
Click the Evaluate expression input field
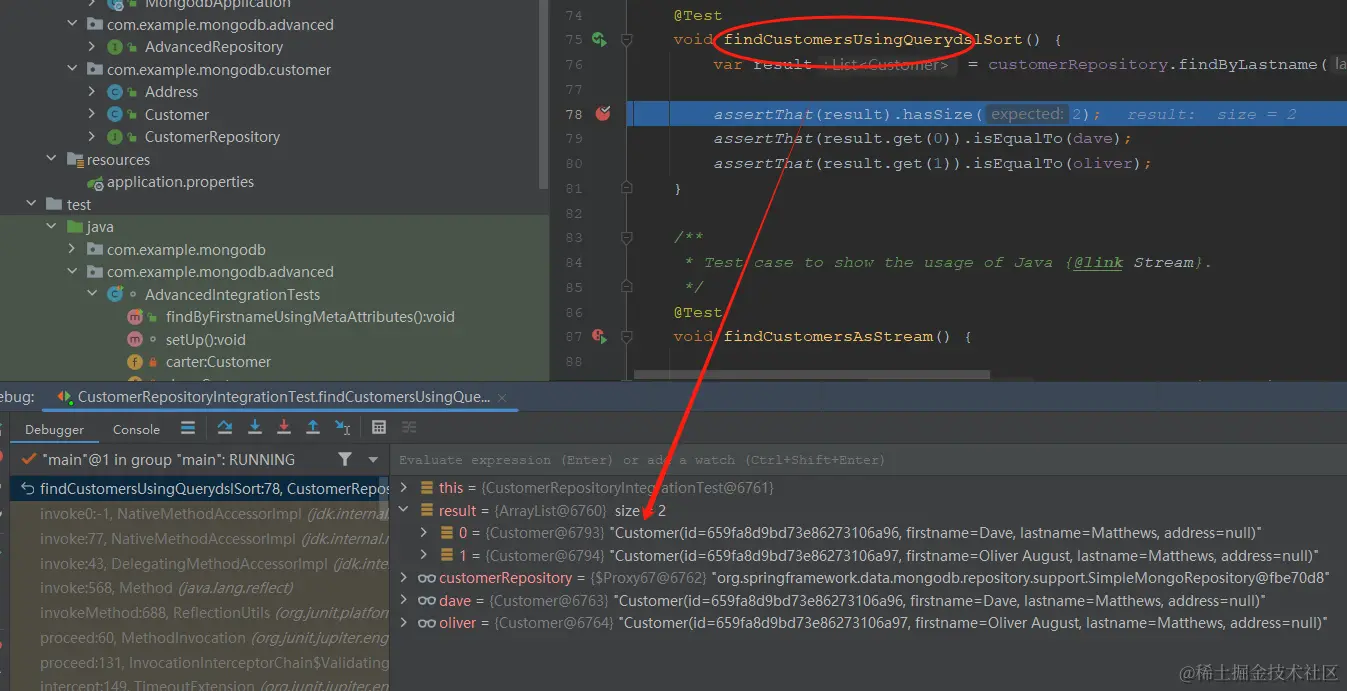point(868,460)
